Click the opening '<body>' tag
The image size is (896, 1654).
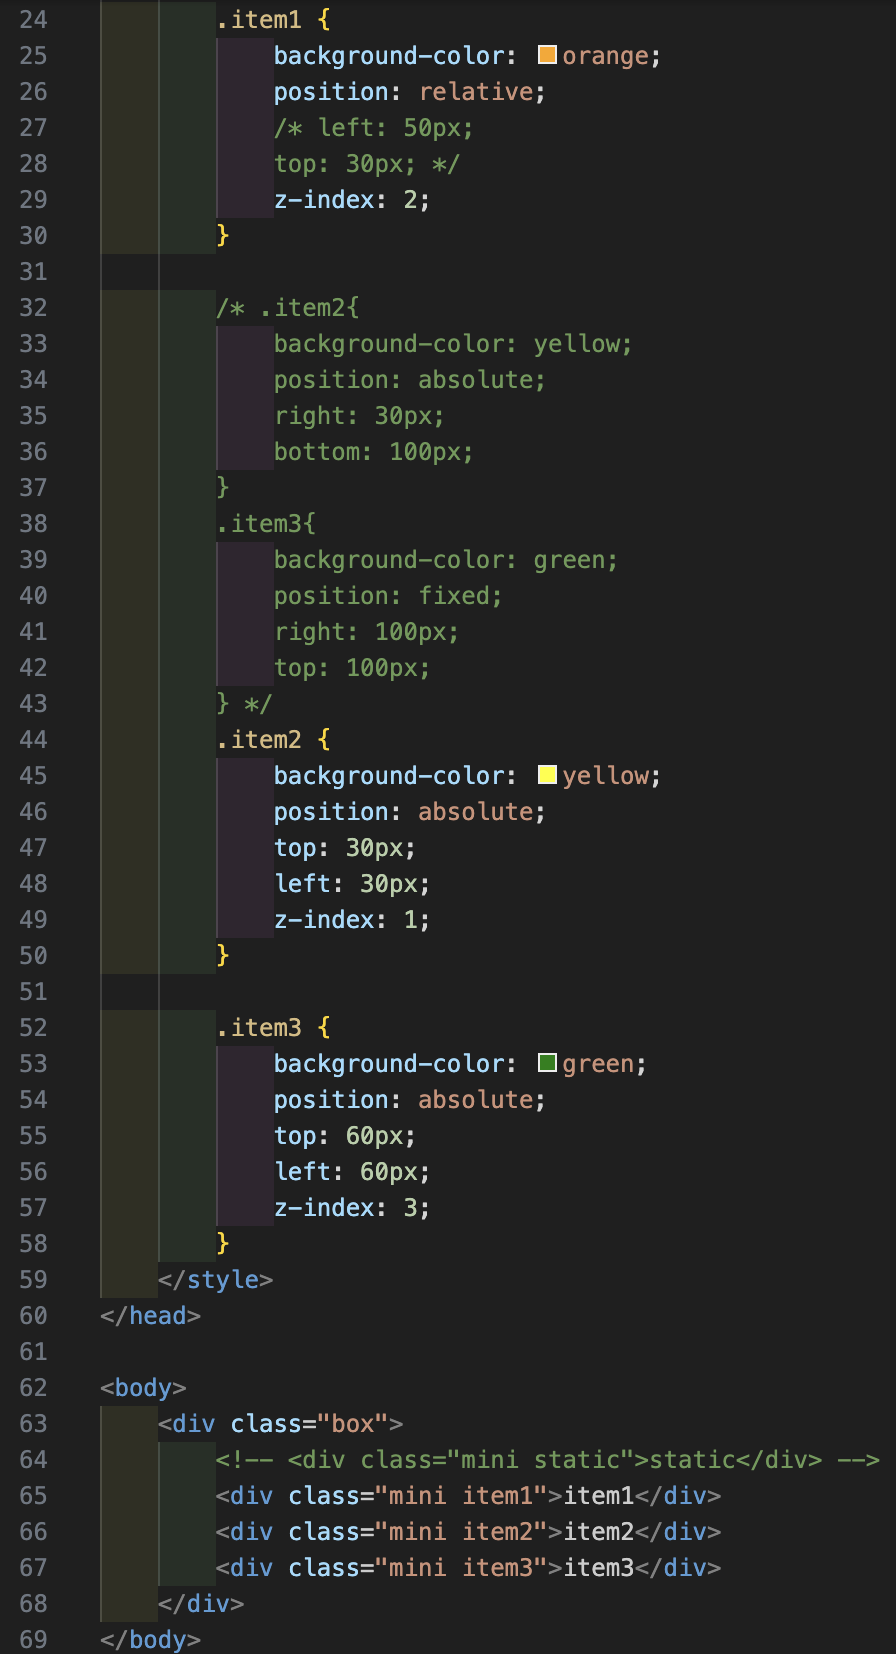(x=143, y=1387)
